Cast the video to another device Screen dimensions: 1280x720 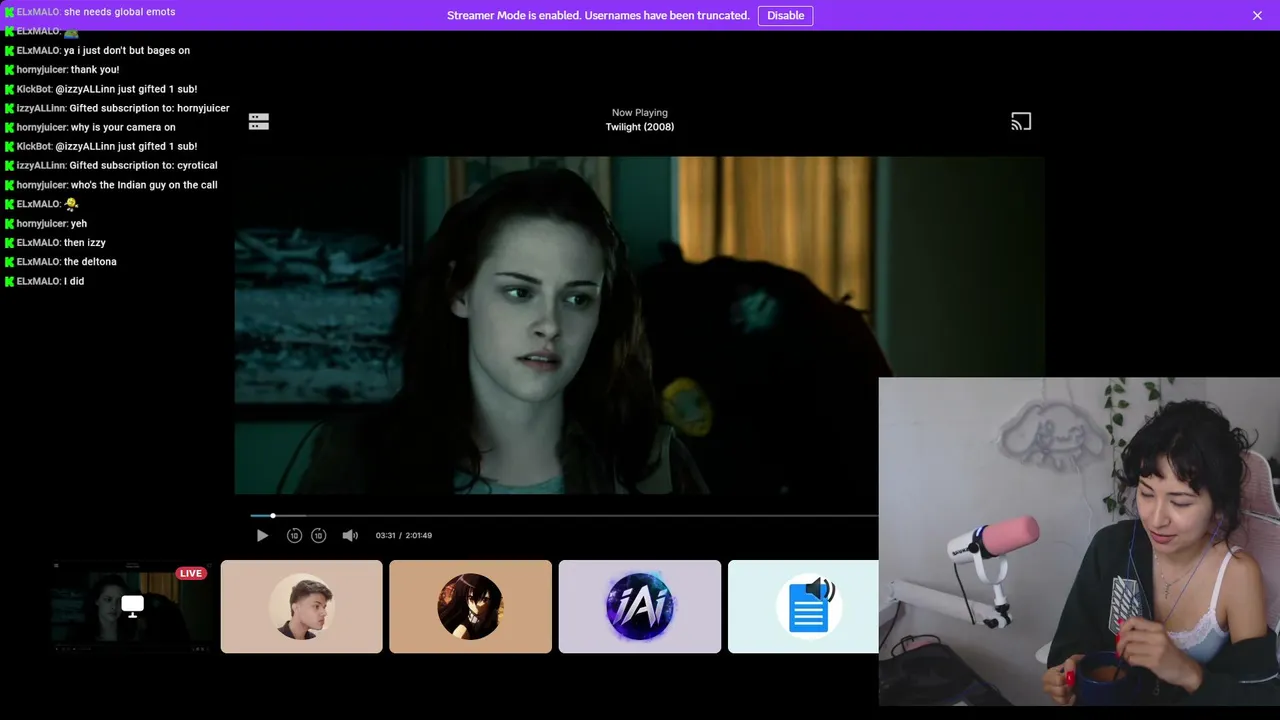coord(1021,121)
